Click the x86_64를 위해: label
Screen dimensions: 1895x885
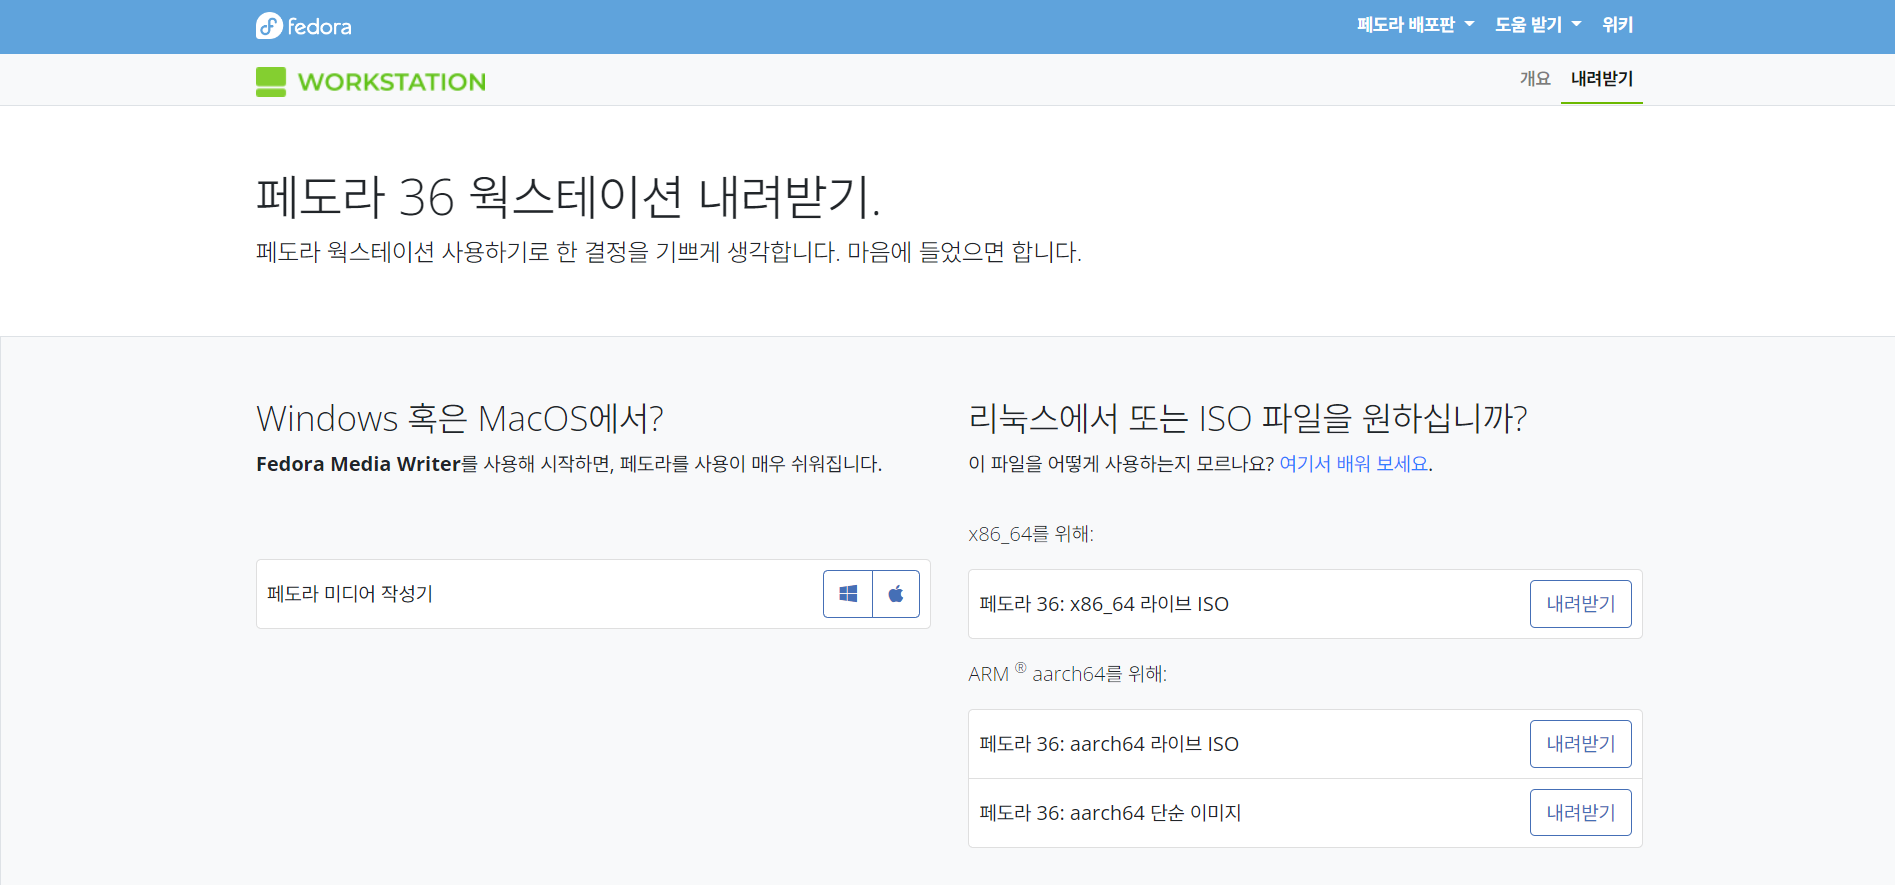[x=1031, y=534]
